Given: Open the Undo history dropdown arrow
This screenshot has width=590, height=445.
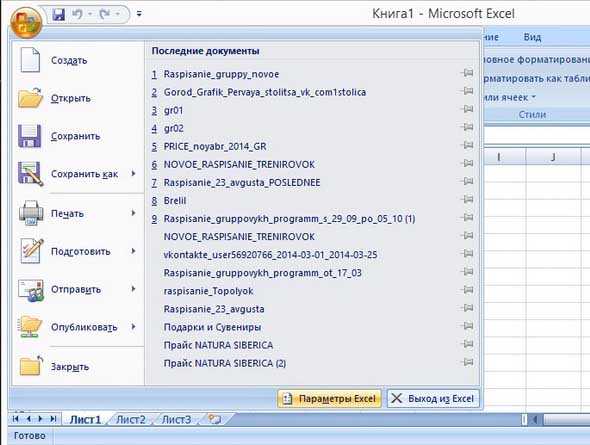Looking at the screenshot, I should coord(90,14).
